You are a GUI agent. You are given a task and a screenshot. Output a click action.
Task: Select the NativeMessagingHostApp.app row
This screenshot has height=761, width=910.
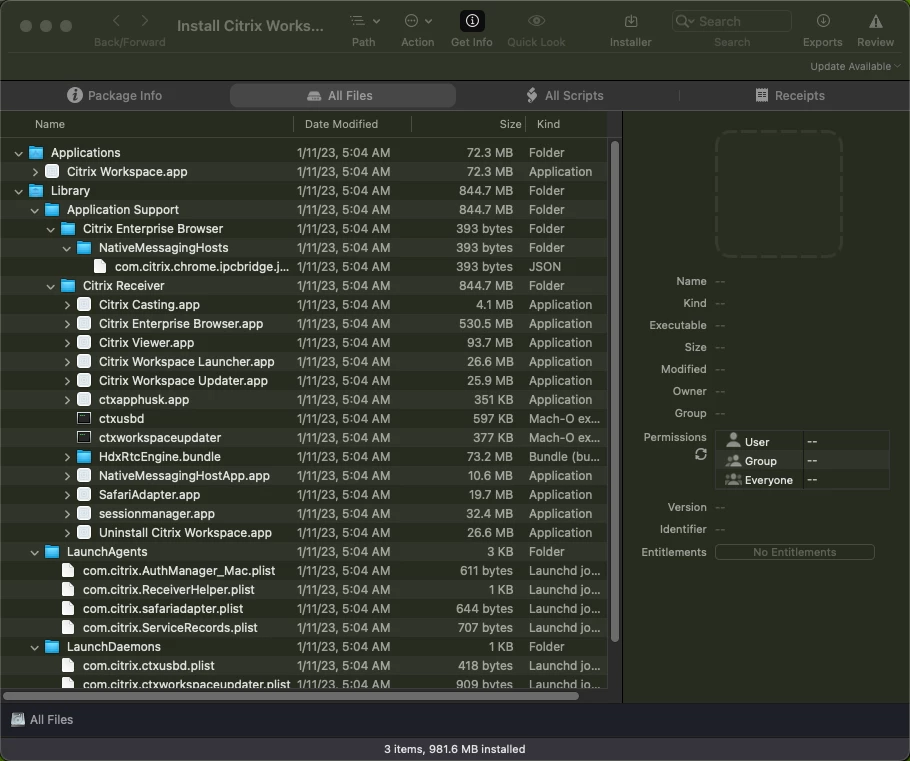304,476
